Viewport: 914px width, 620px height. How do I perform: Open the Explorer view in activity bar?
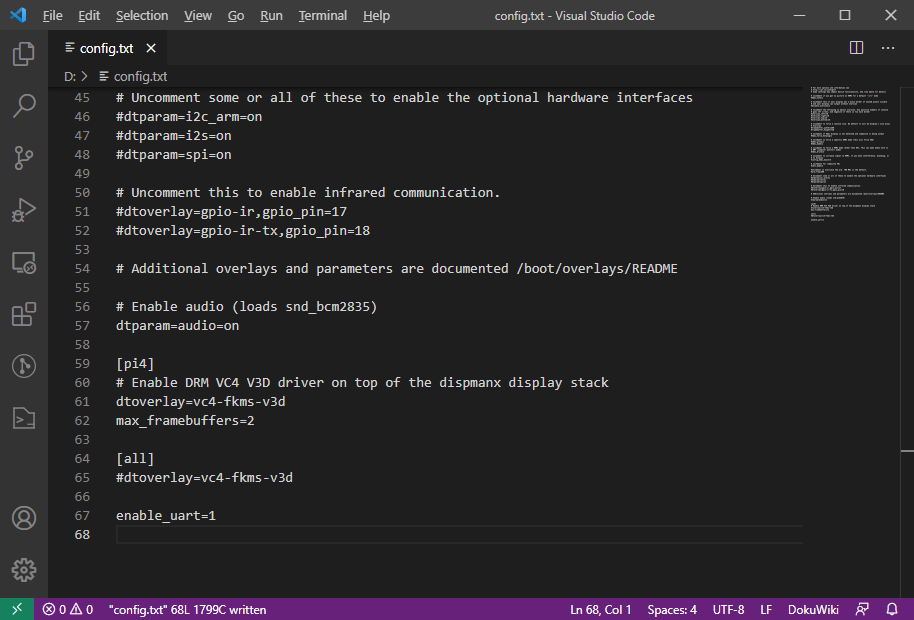tap(23, 54)
